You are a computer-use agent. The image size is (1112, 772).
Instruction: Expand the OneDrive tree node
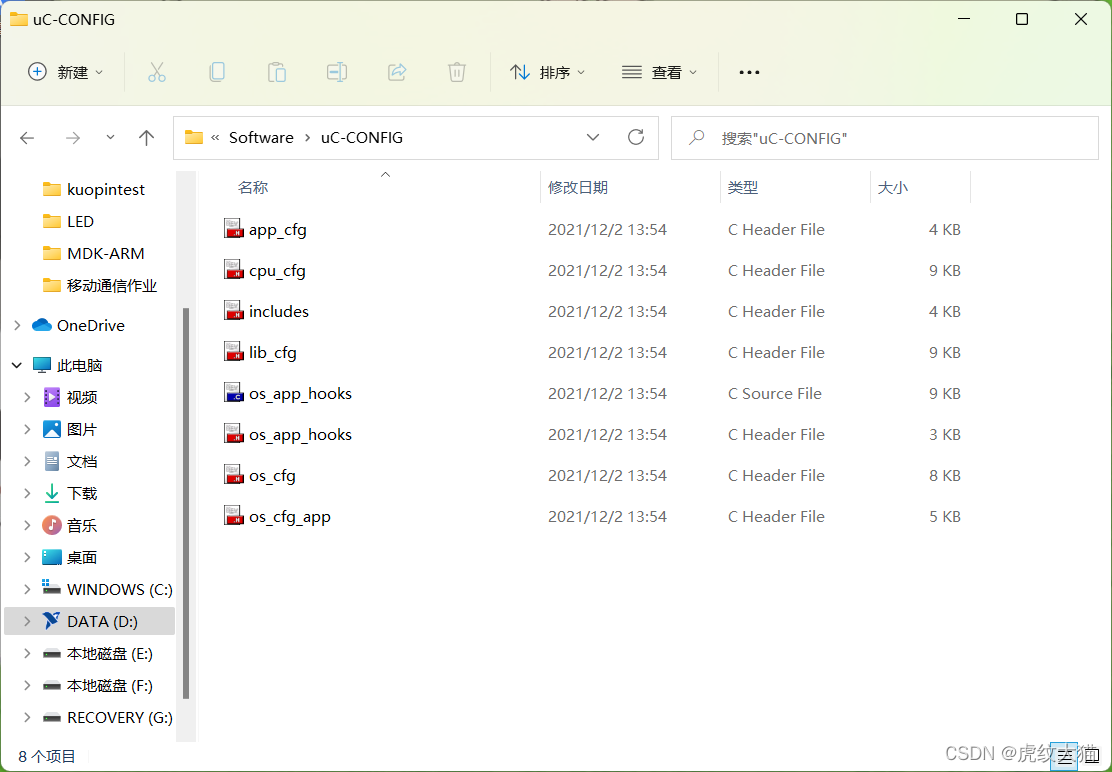[x=17, y=325]
